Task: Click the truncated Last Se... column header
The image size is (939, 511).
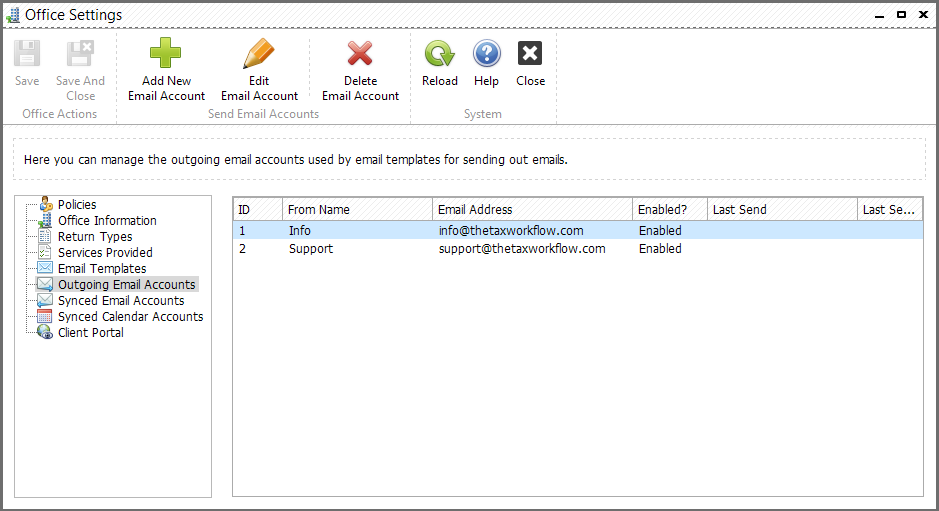Action: [889, 209]
